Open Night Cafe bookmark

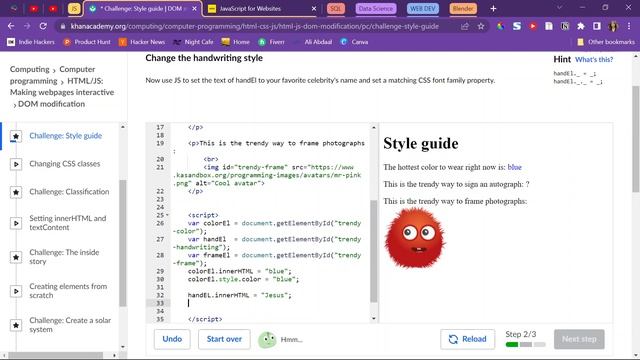click(193, 42)
